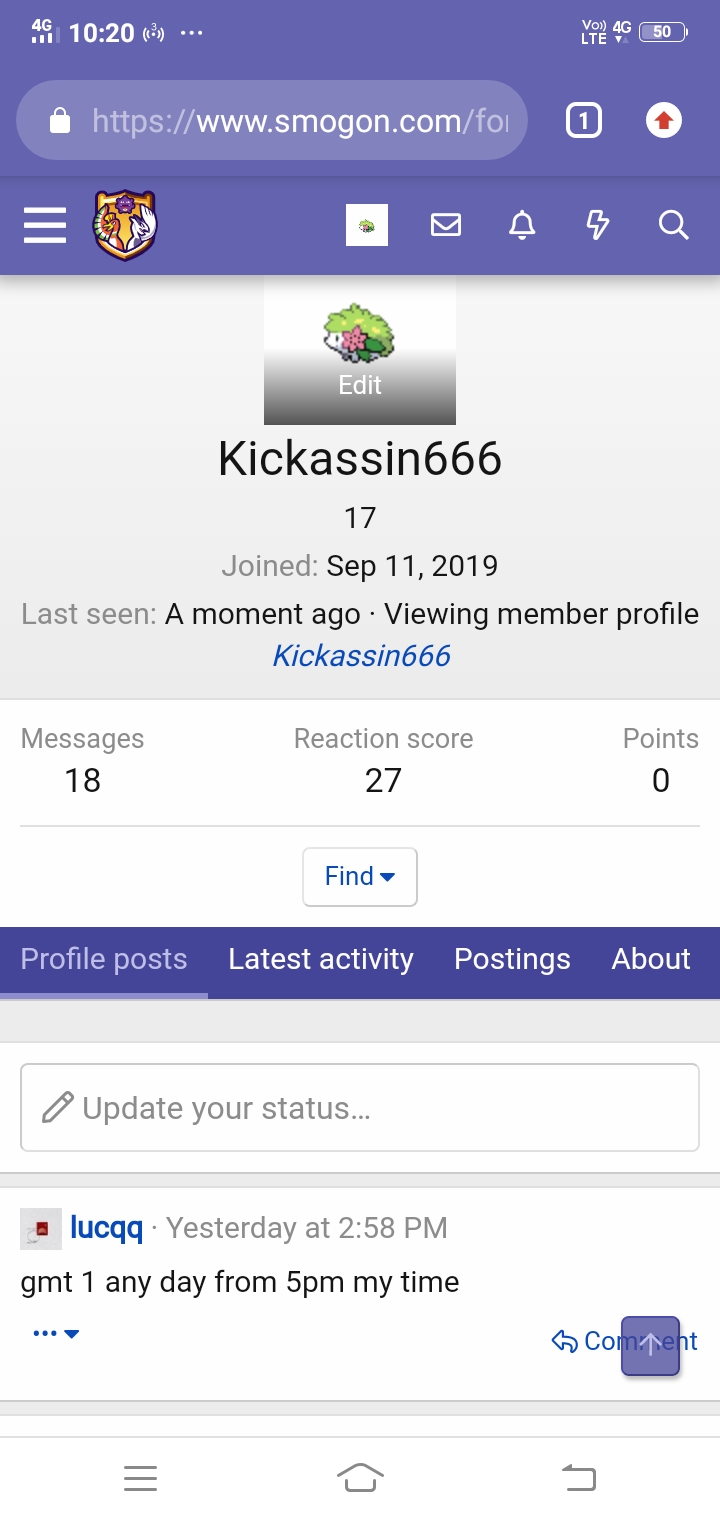
Task: Edit the profile avatar
Action: pyautogui.click(x=360, y=385)
